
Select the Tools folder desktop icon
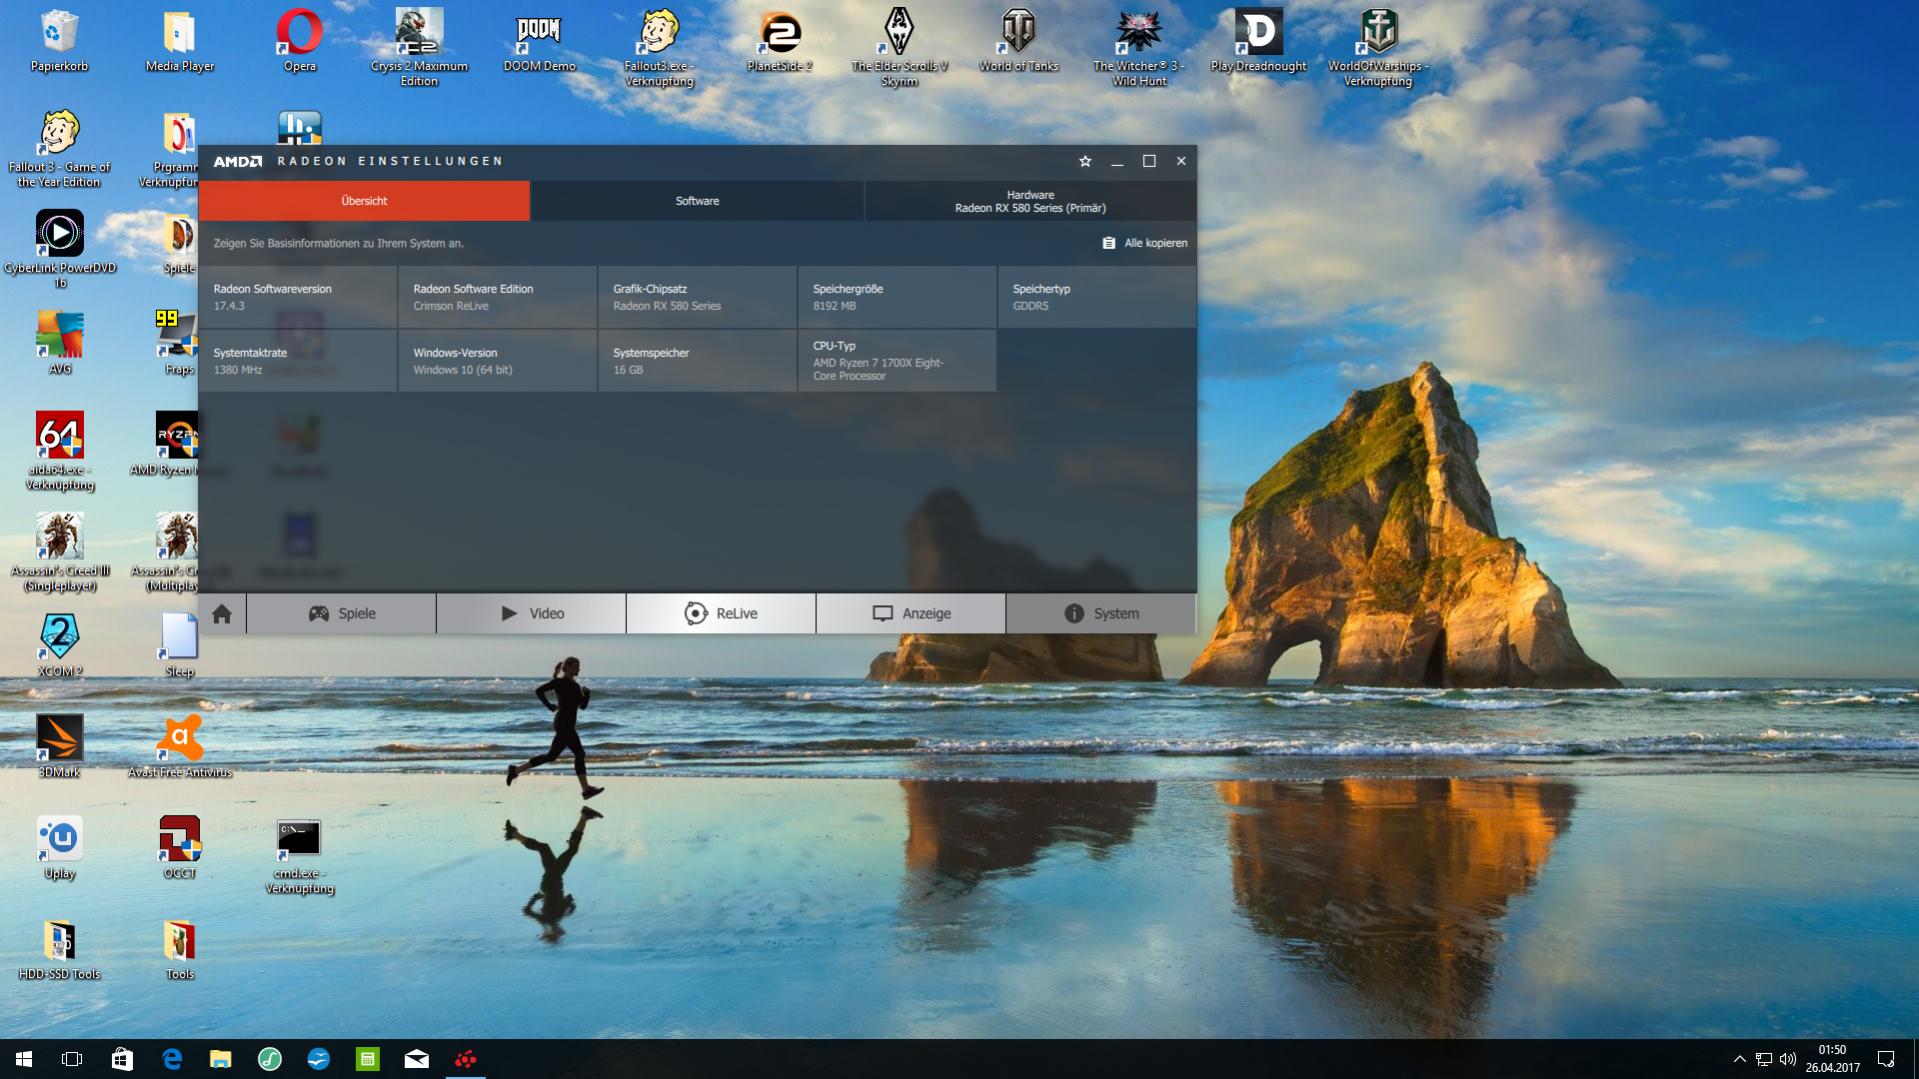pos(180,949)
